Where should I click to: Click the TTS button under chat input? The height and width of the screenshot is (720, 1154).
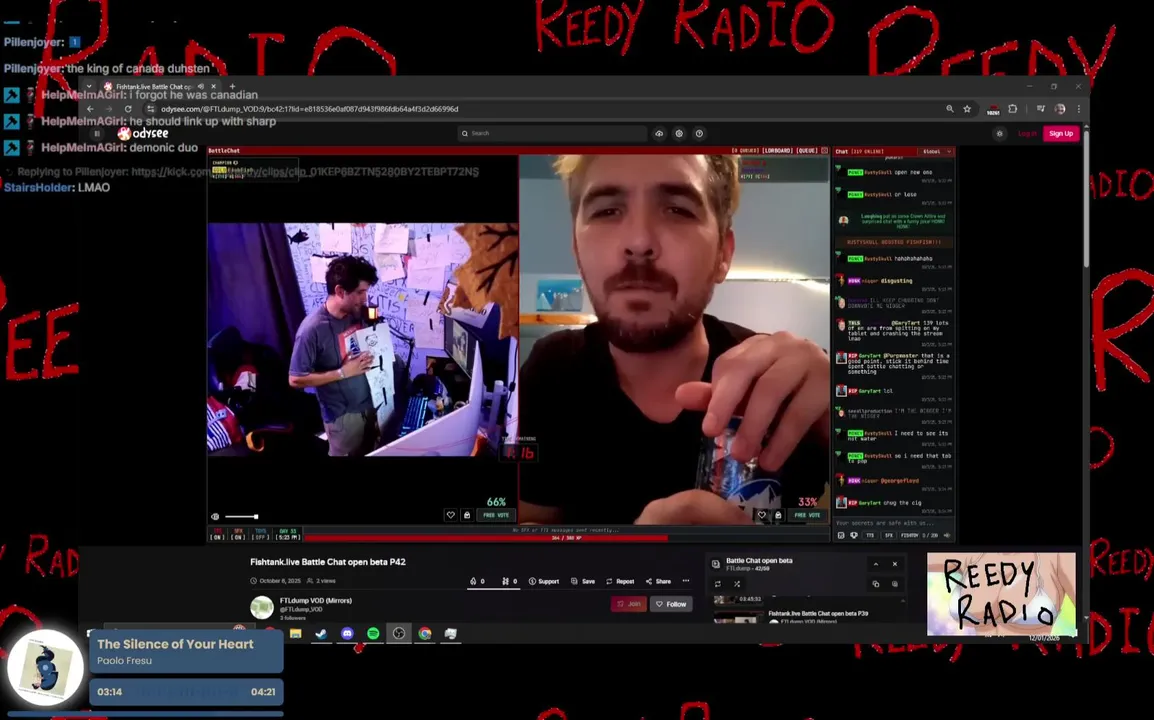870,535
